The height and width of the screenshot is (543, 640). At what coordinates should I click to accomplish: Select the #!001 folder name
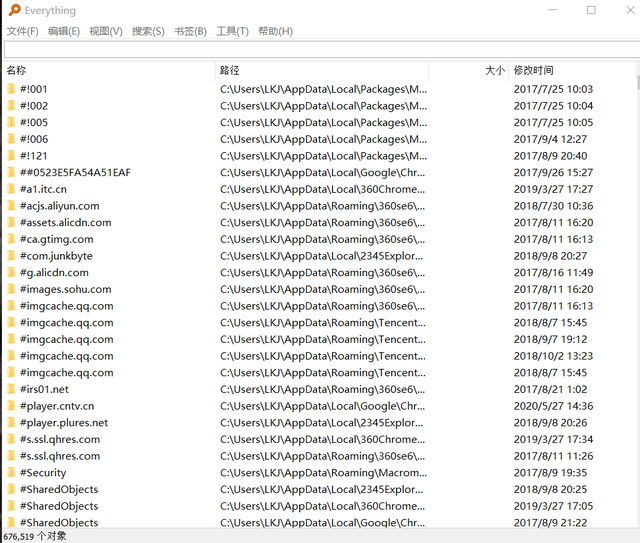(34, 89)
